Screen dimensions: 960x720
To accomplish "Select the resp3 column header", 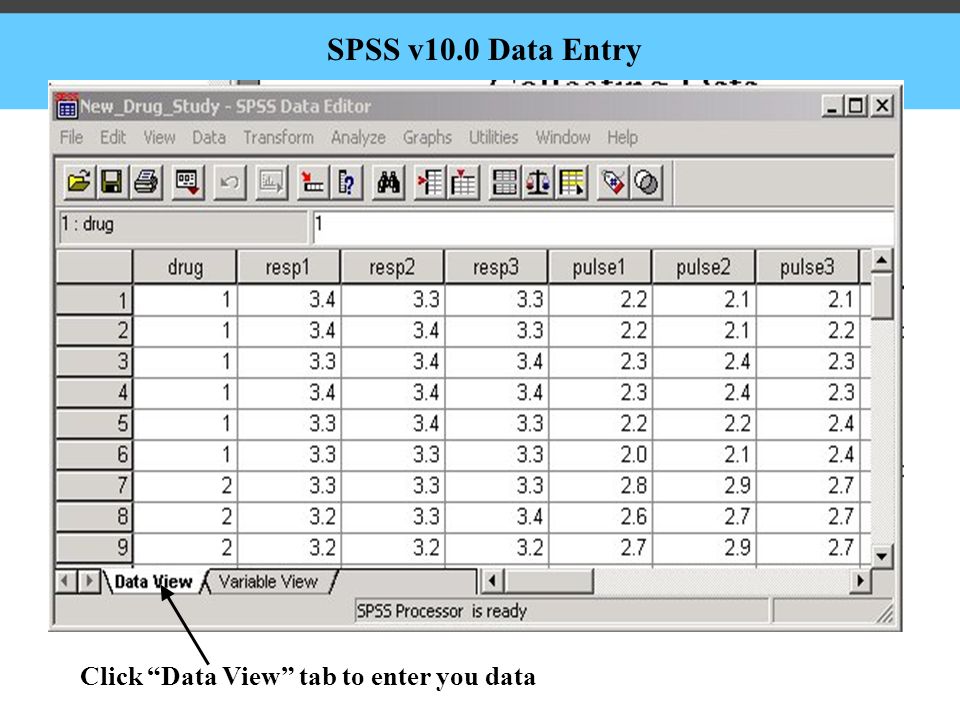I will click(496, 267).
